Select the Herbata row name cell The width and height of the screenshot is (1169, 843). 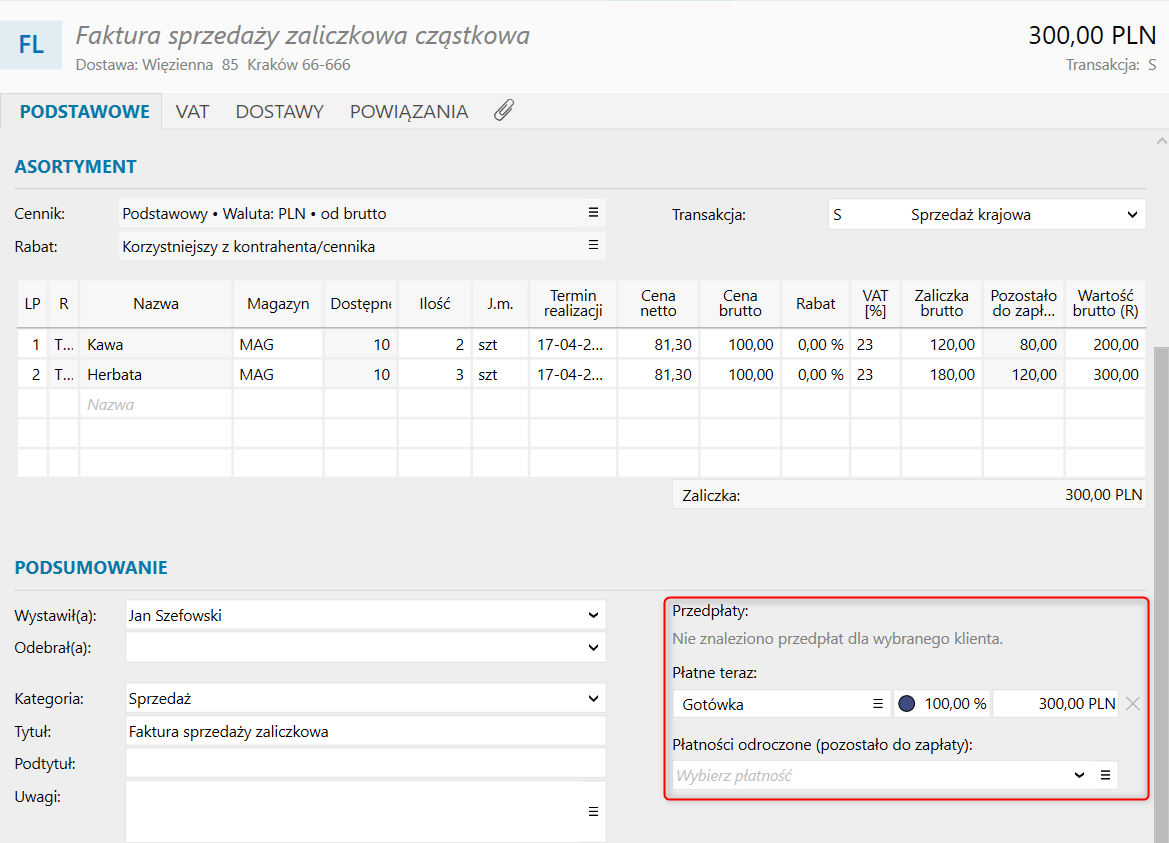tap(156, 375)
